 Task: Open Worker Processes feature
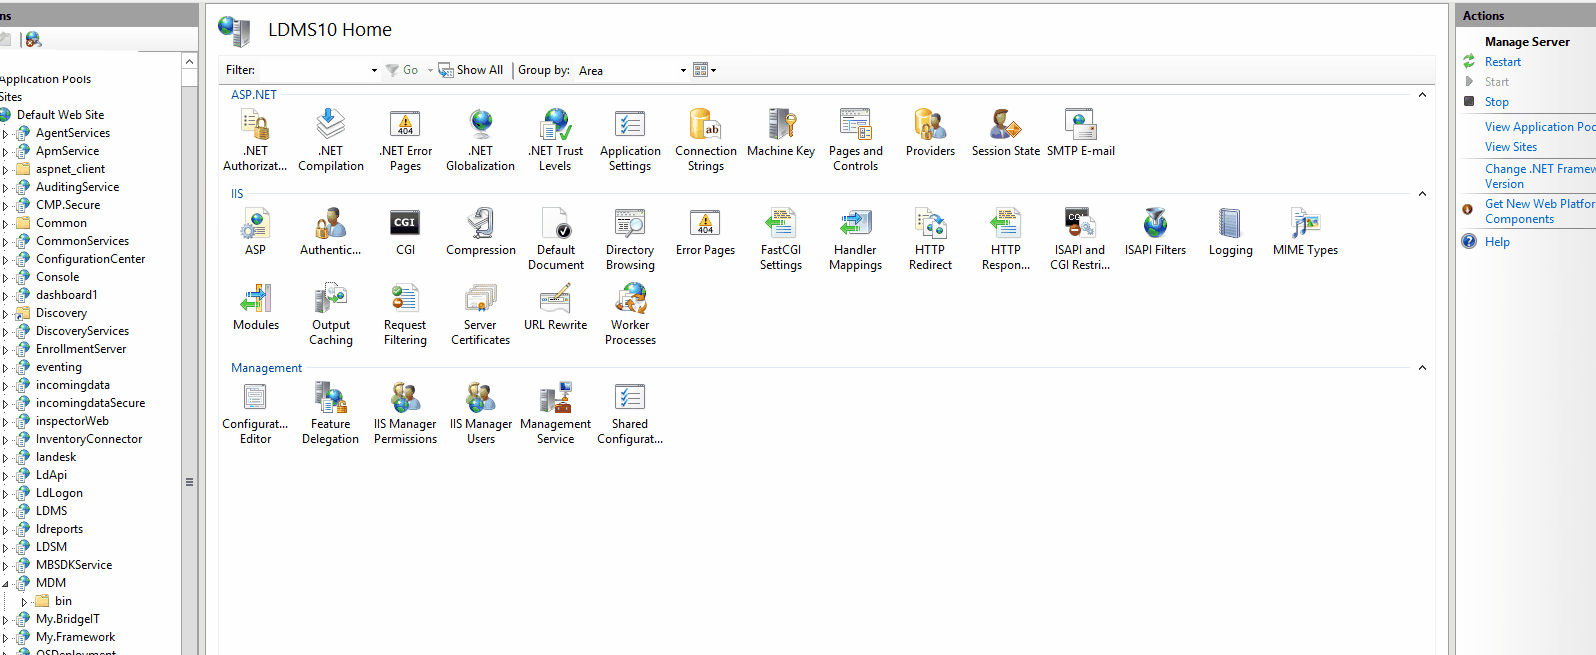point(630,313)
